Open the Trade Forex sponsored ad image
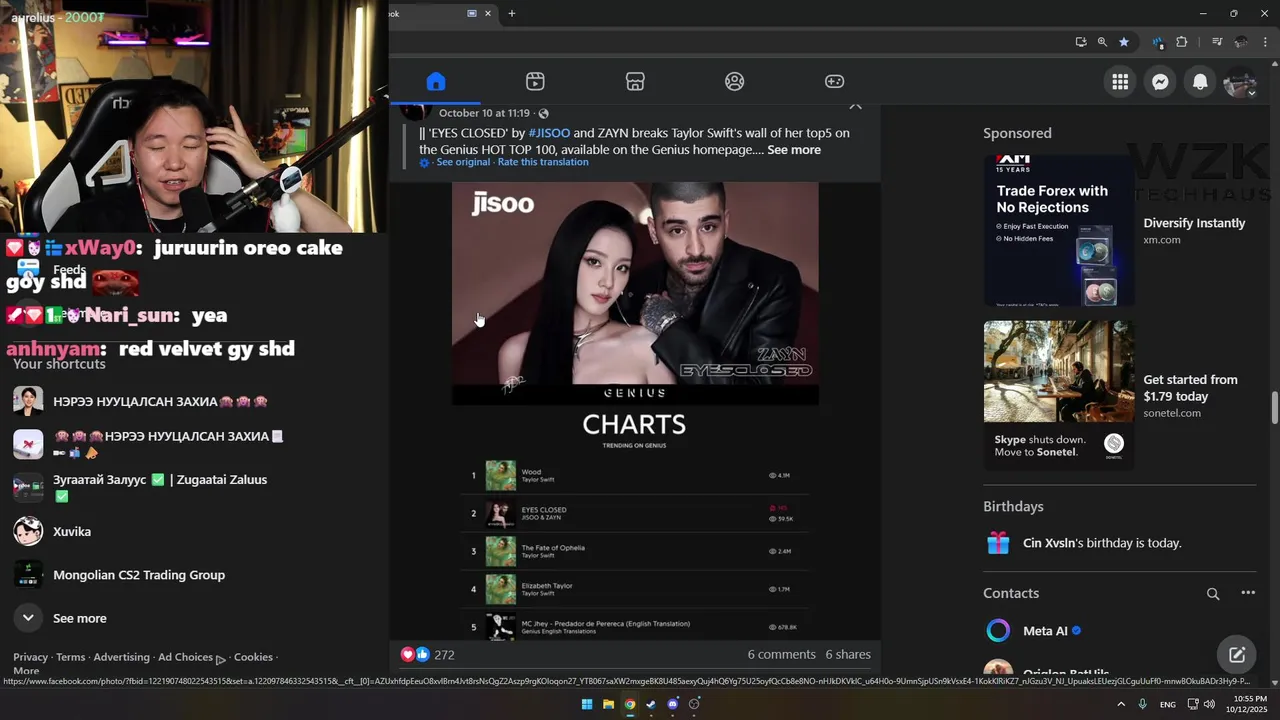The height and width of the screenshot is (720, 1280). coord(1059,231)
